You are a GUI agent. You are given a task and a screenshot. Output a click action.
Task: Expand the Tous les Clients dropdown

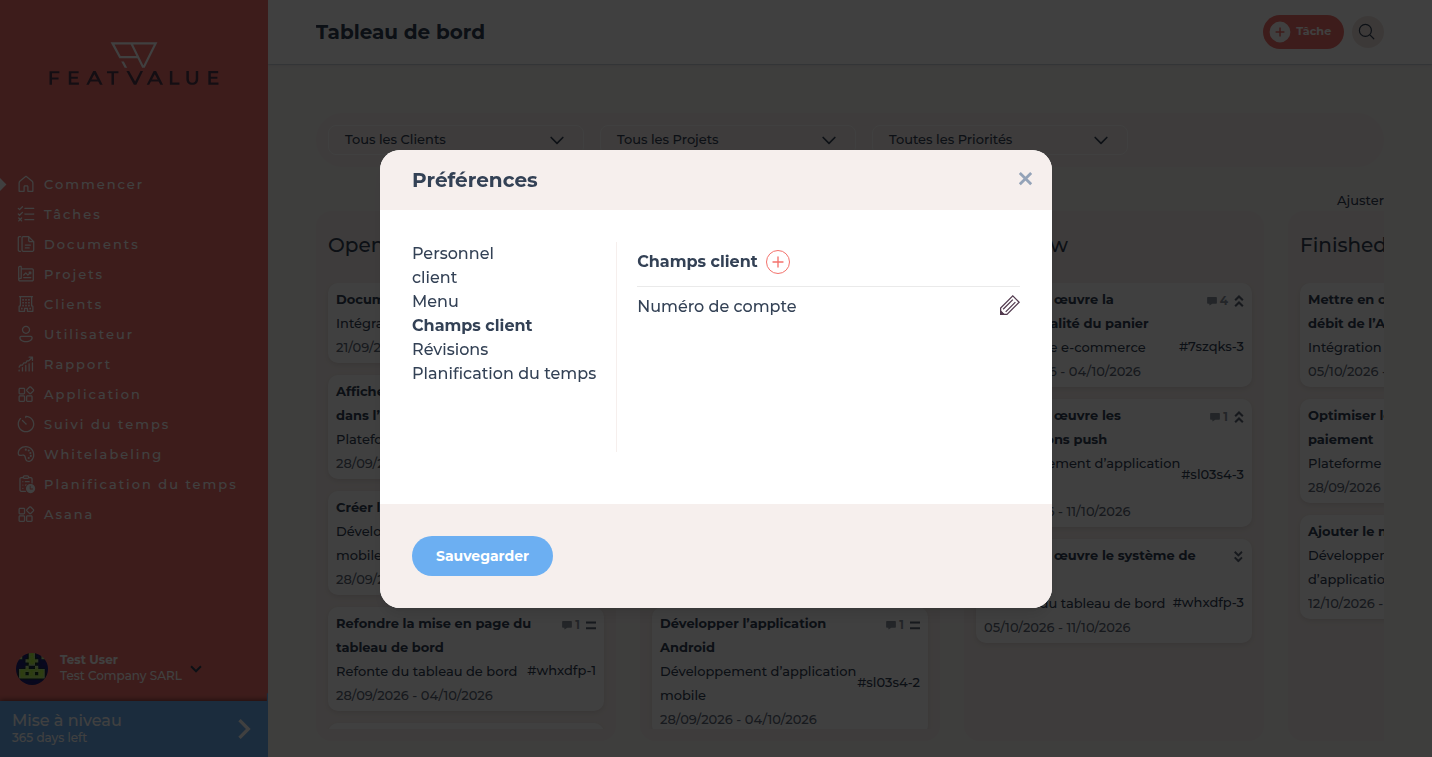point(456,140)
